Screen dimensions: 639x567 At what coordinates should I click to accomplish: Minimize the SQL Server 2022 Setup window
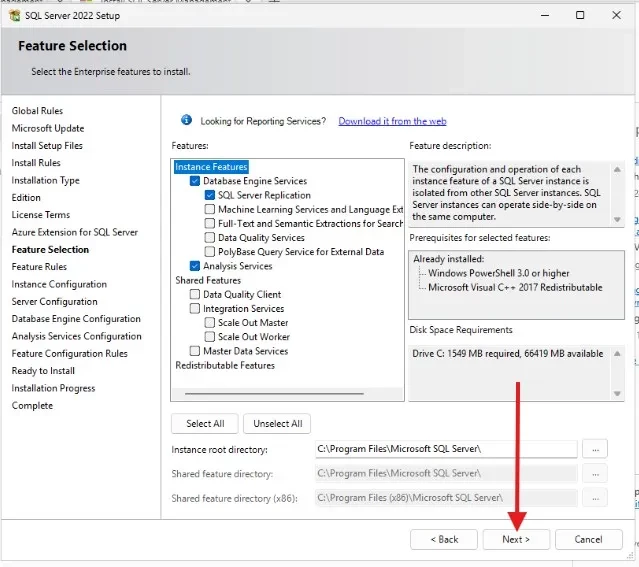click(545, 15)
